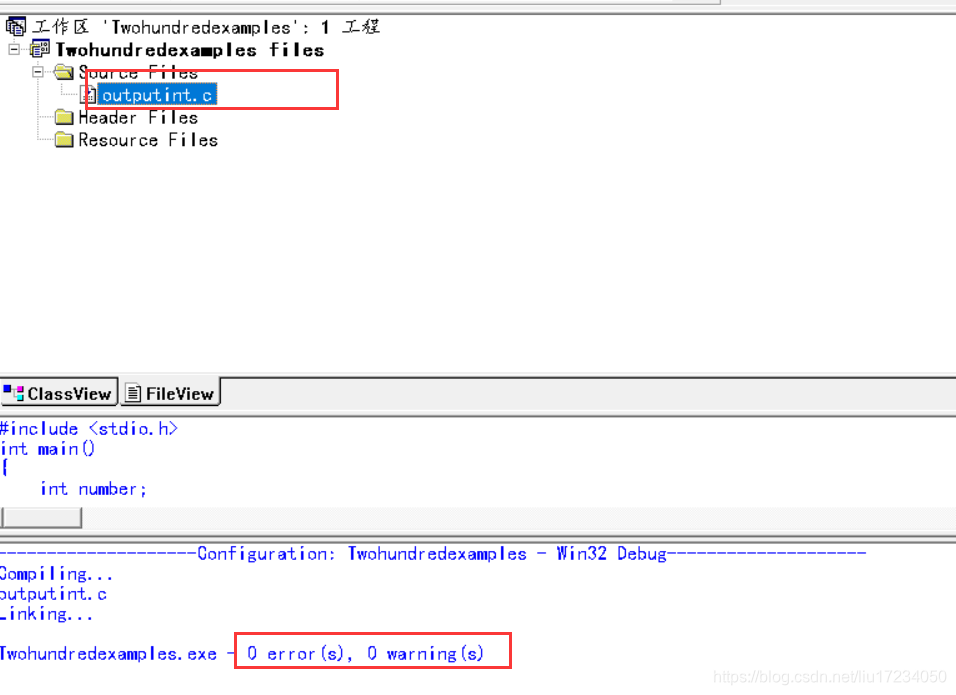Screen dimensions: 956x695
Task: Click the 0 error(s), 0 warning(s) message
Action: (x=370, y=652)
